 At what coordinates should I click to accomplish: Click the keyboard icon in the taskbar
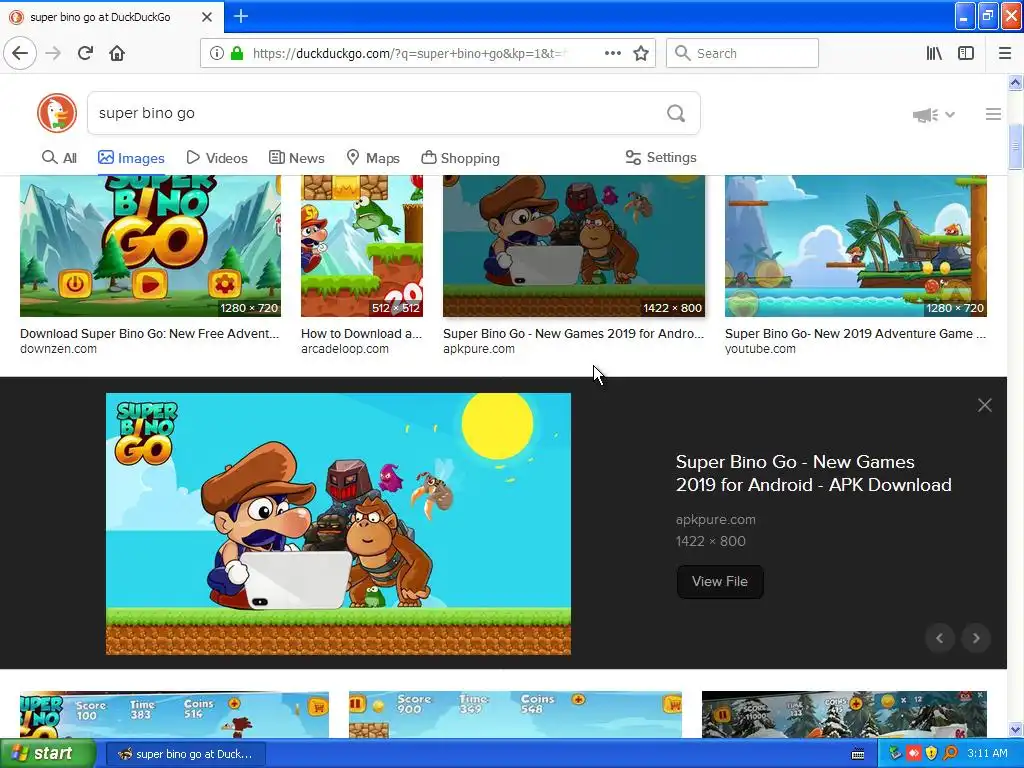tap(858, 754)
